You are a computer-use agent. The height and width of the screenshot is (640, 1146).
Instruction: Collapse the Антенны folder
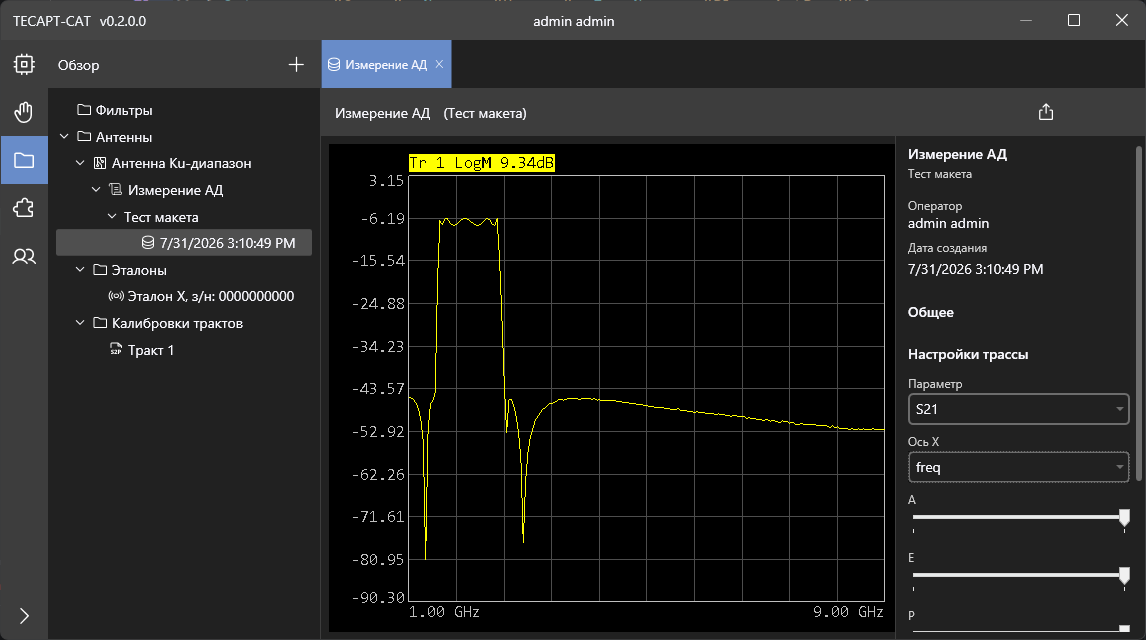pyautogui.click(x=64, y=137)
